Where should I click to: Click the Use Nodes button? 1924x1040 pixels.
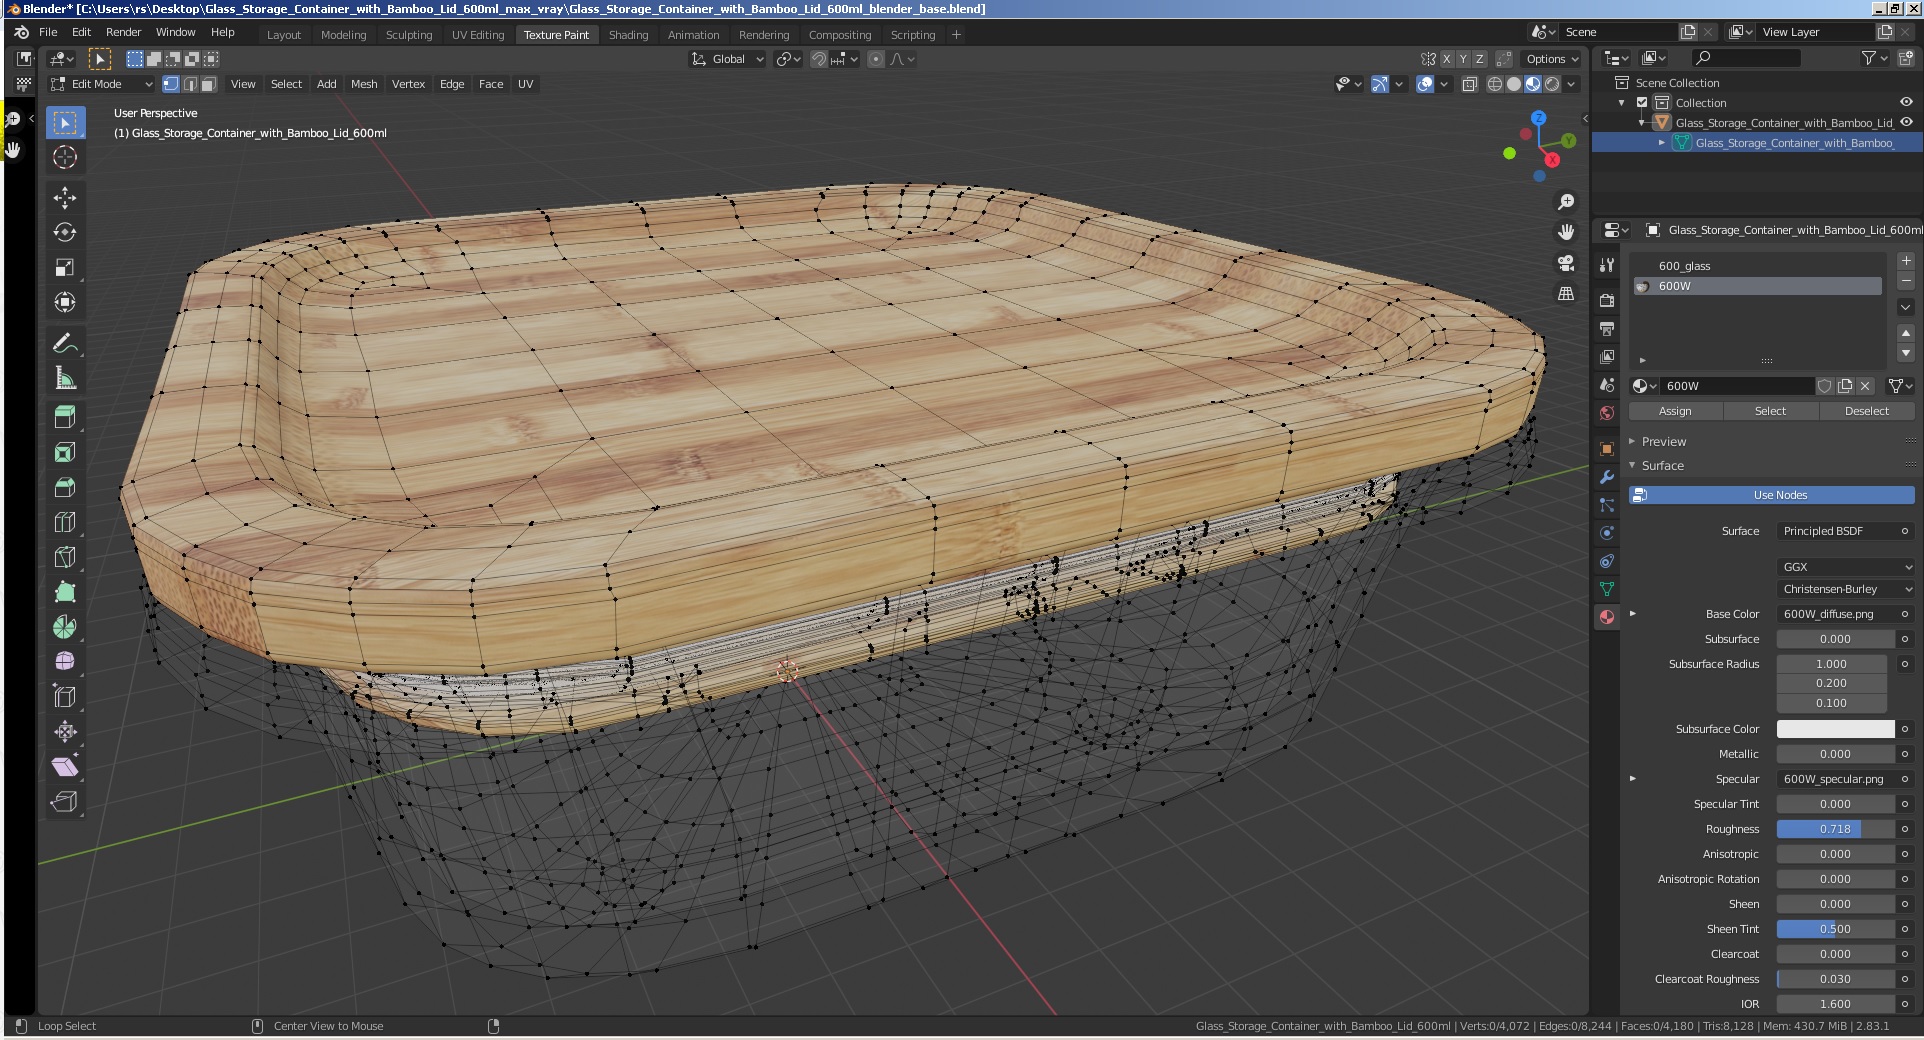coord(1772,495)
